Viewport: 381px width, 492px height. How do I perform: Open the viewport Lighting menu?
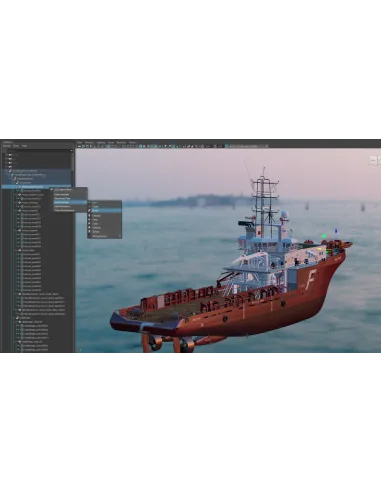pos(101,143)
